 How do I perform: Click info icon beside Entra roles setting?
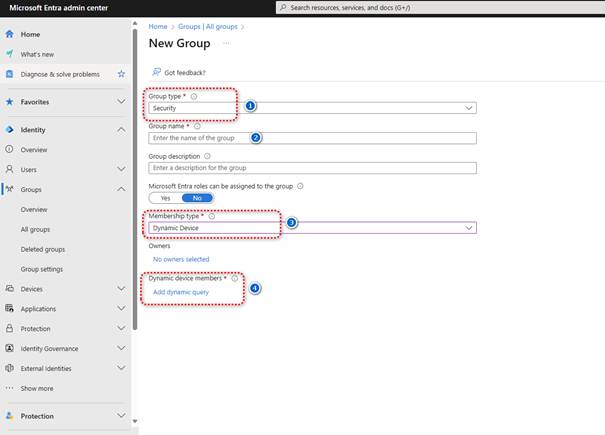tap(300, 186)
